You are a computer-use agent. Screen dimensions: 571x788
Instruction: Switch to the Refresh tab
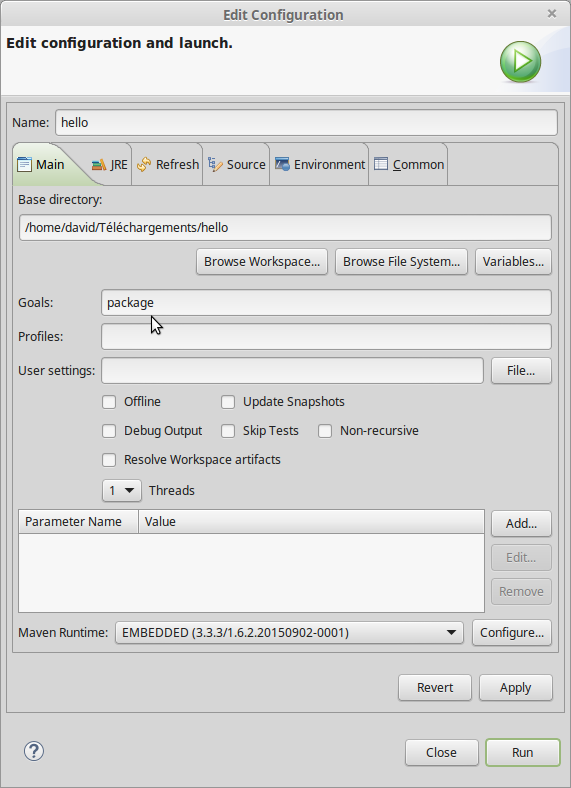pyautogui.click(x=168, y=164)
